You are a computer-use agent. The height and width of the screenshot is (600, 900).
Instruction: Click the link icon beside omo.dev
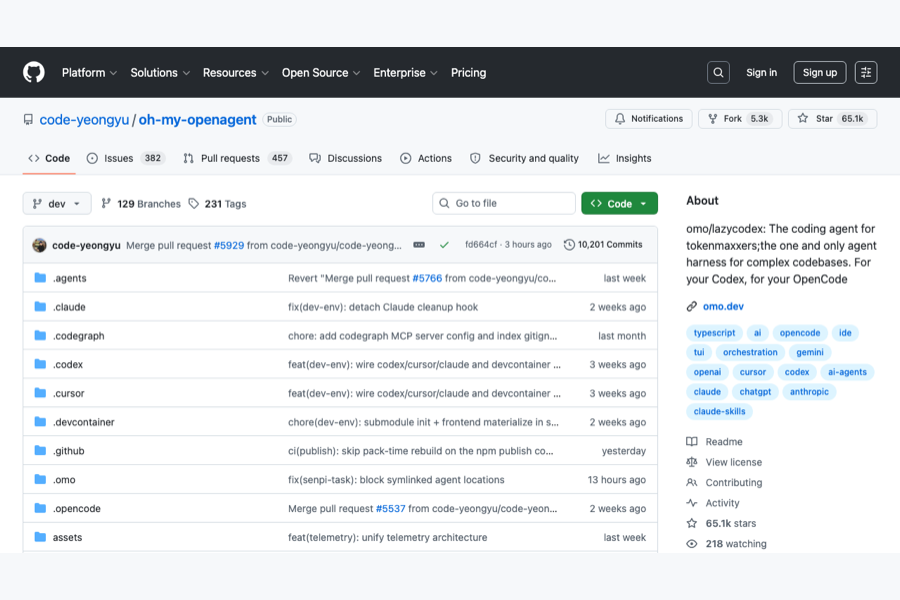coord(692,307)
